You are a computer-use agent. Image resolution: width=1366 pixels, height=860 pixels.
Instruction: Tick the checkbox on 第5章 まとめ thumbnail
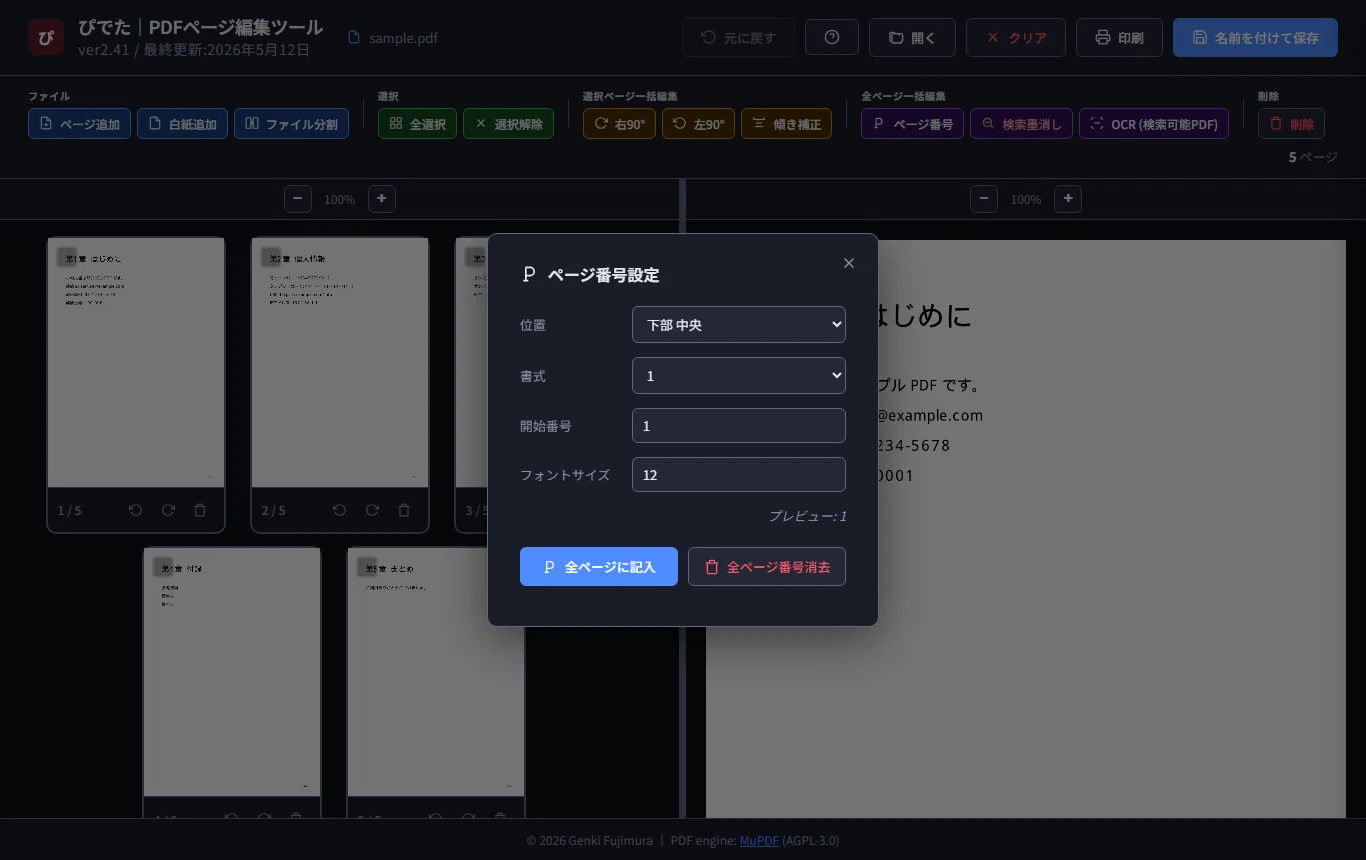coord(367,567)
